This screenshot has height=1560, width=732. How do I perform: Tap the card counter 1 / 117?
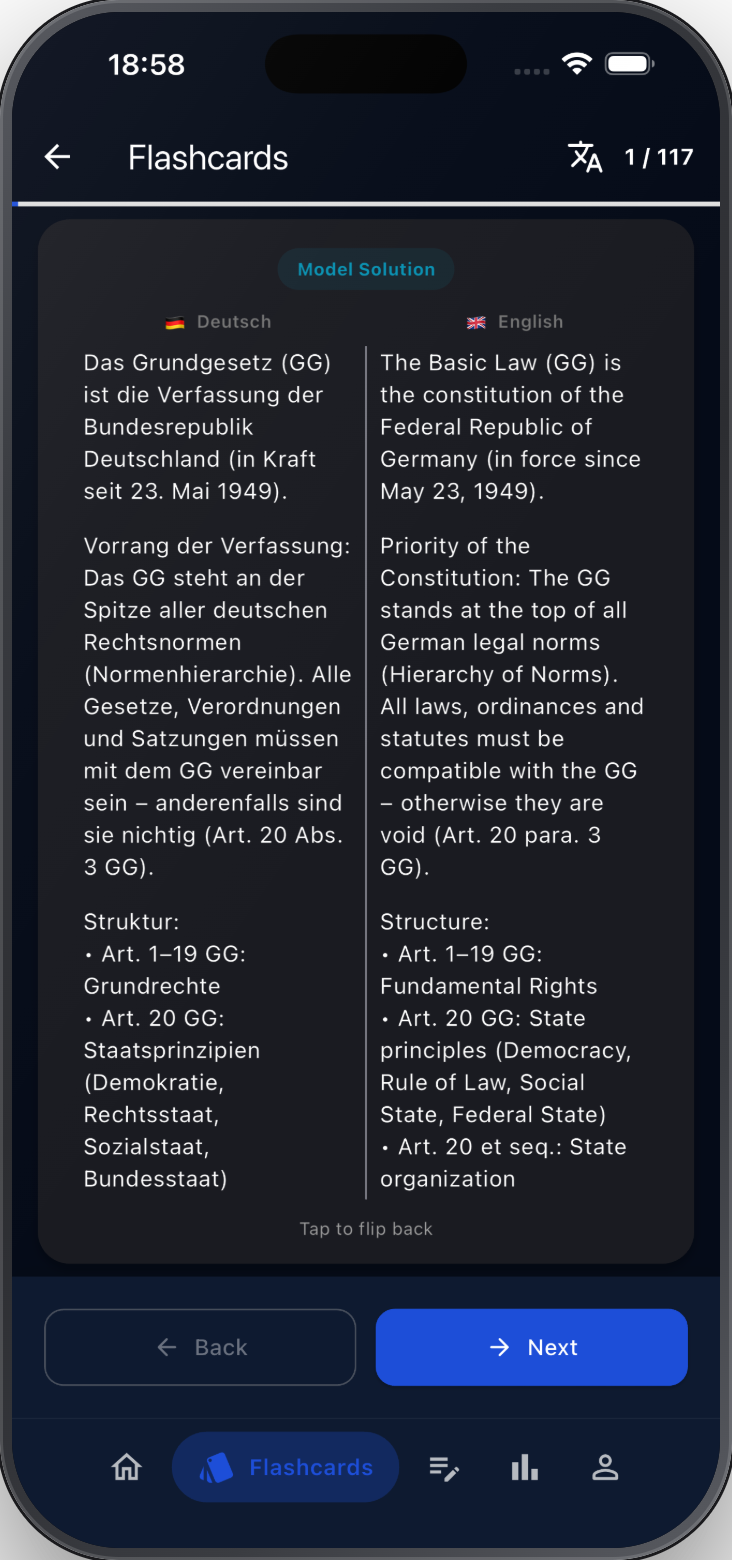658,157
